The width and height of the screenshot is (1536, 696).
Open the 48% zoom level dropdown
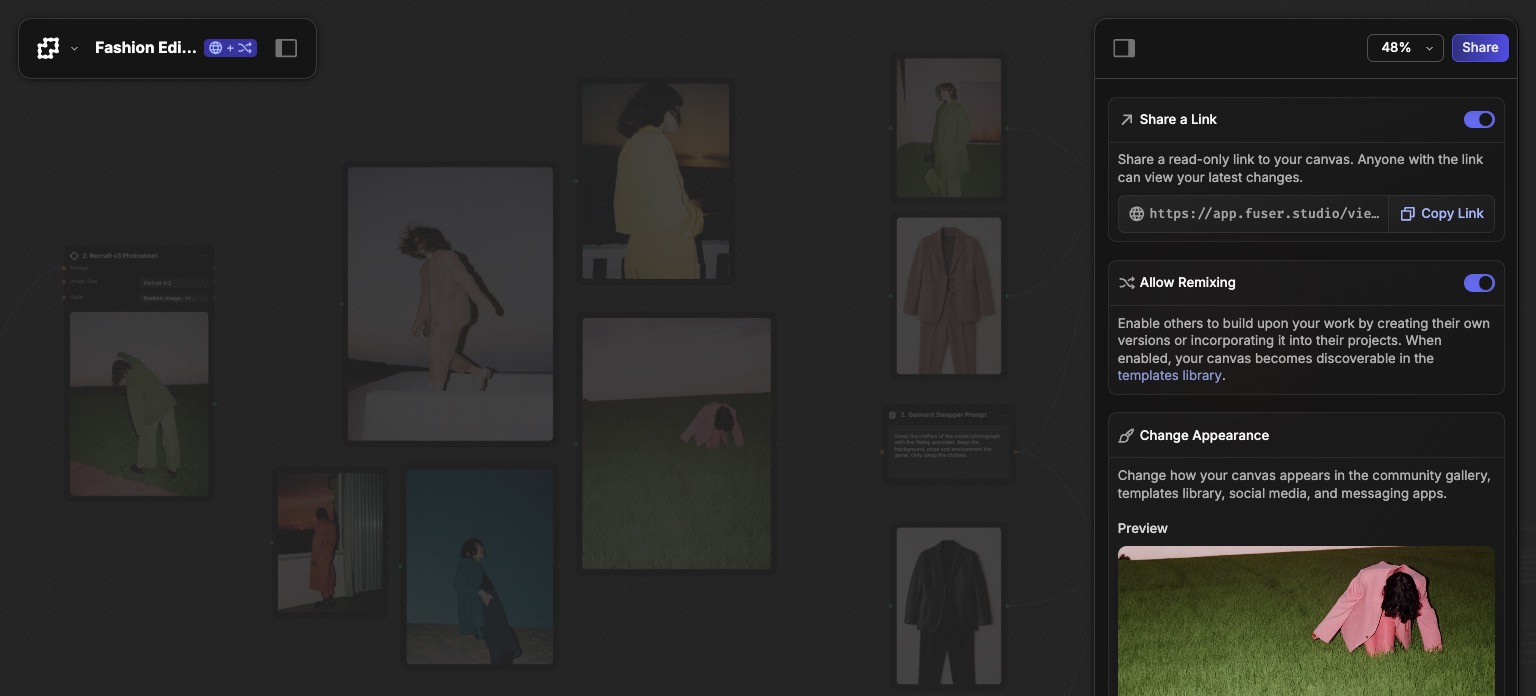pyautogui.click(x=1404, y=48)
